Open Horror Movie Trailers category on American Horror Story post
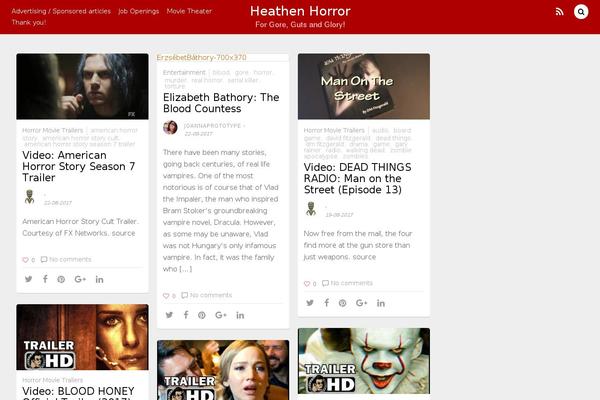This screenshot has height=400, width=600. 52,130
